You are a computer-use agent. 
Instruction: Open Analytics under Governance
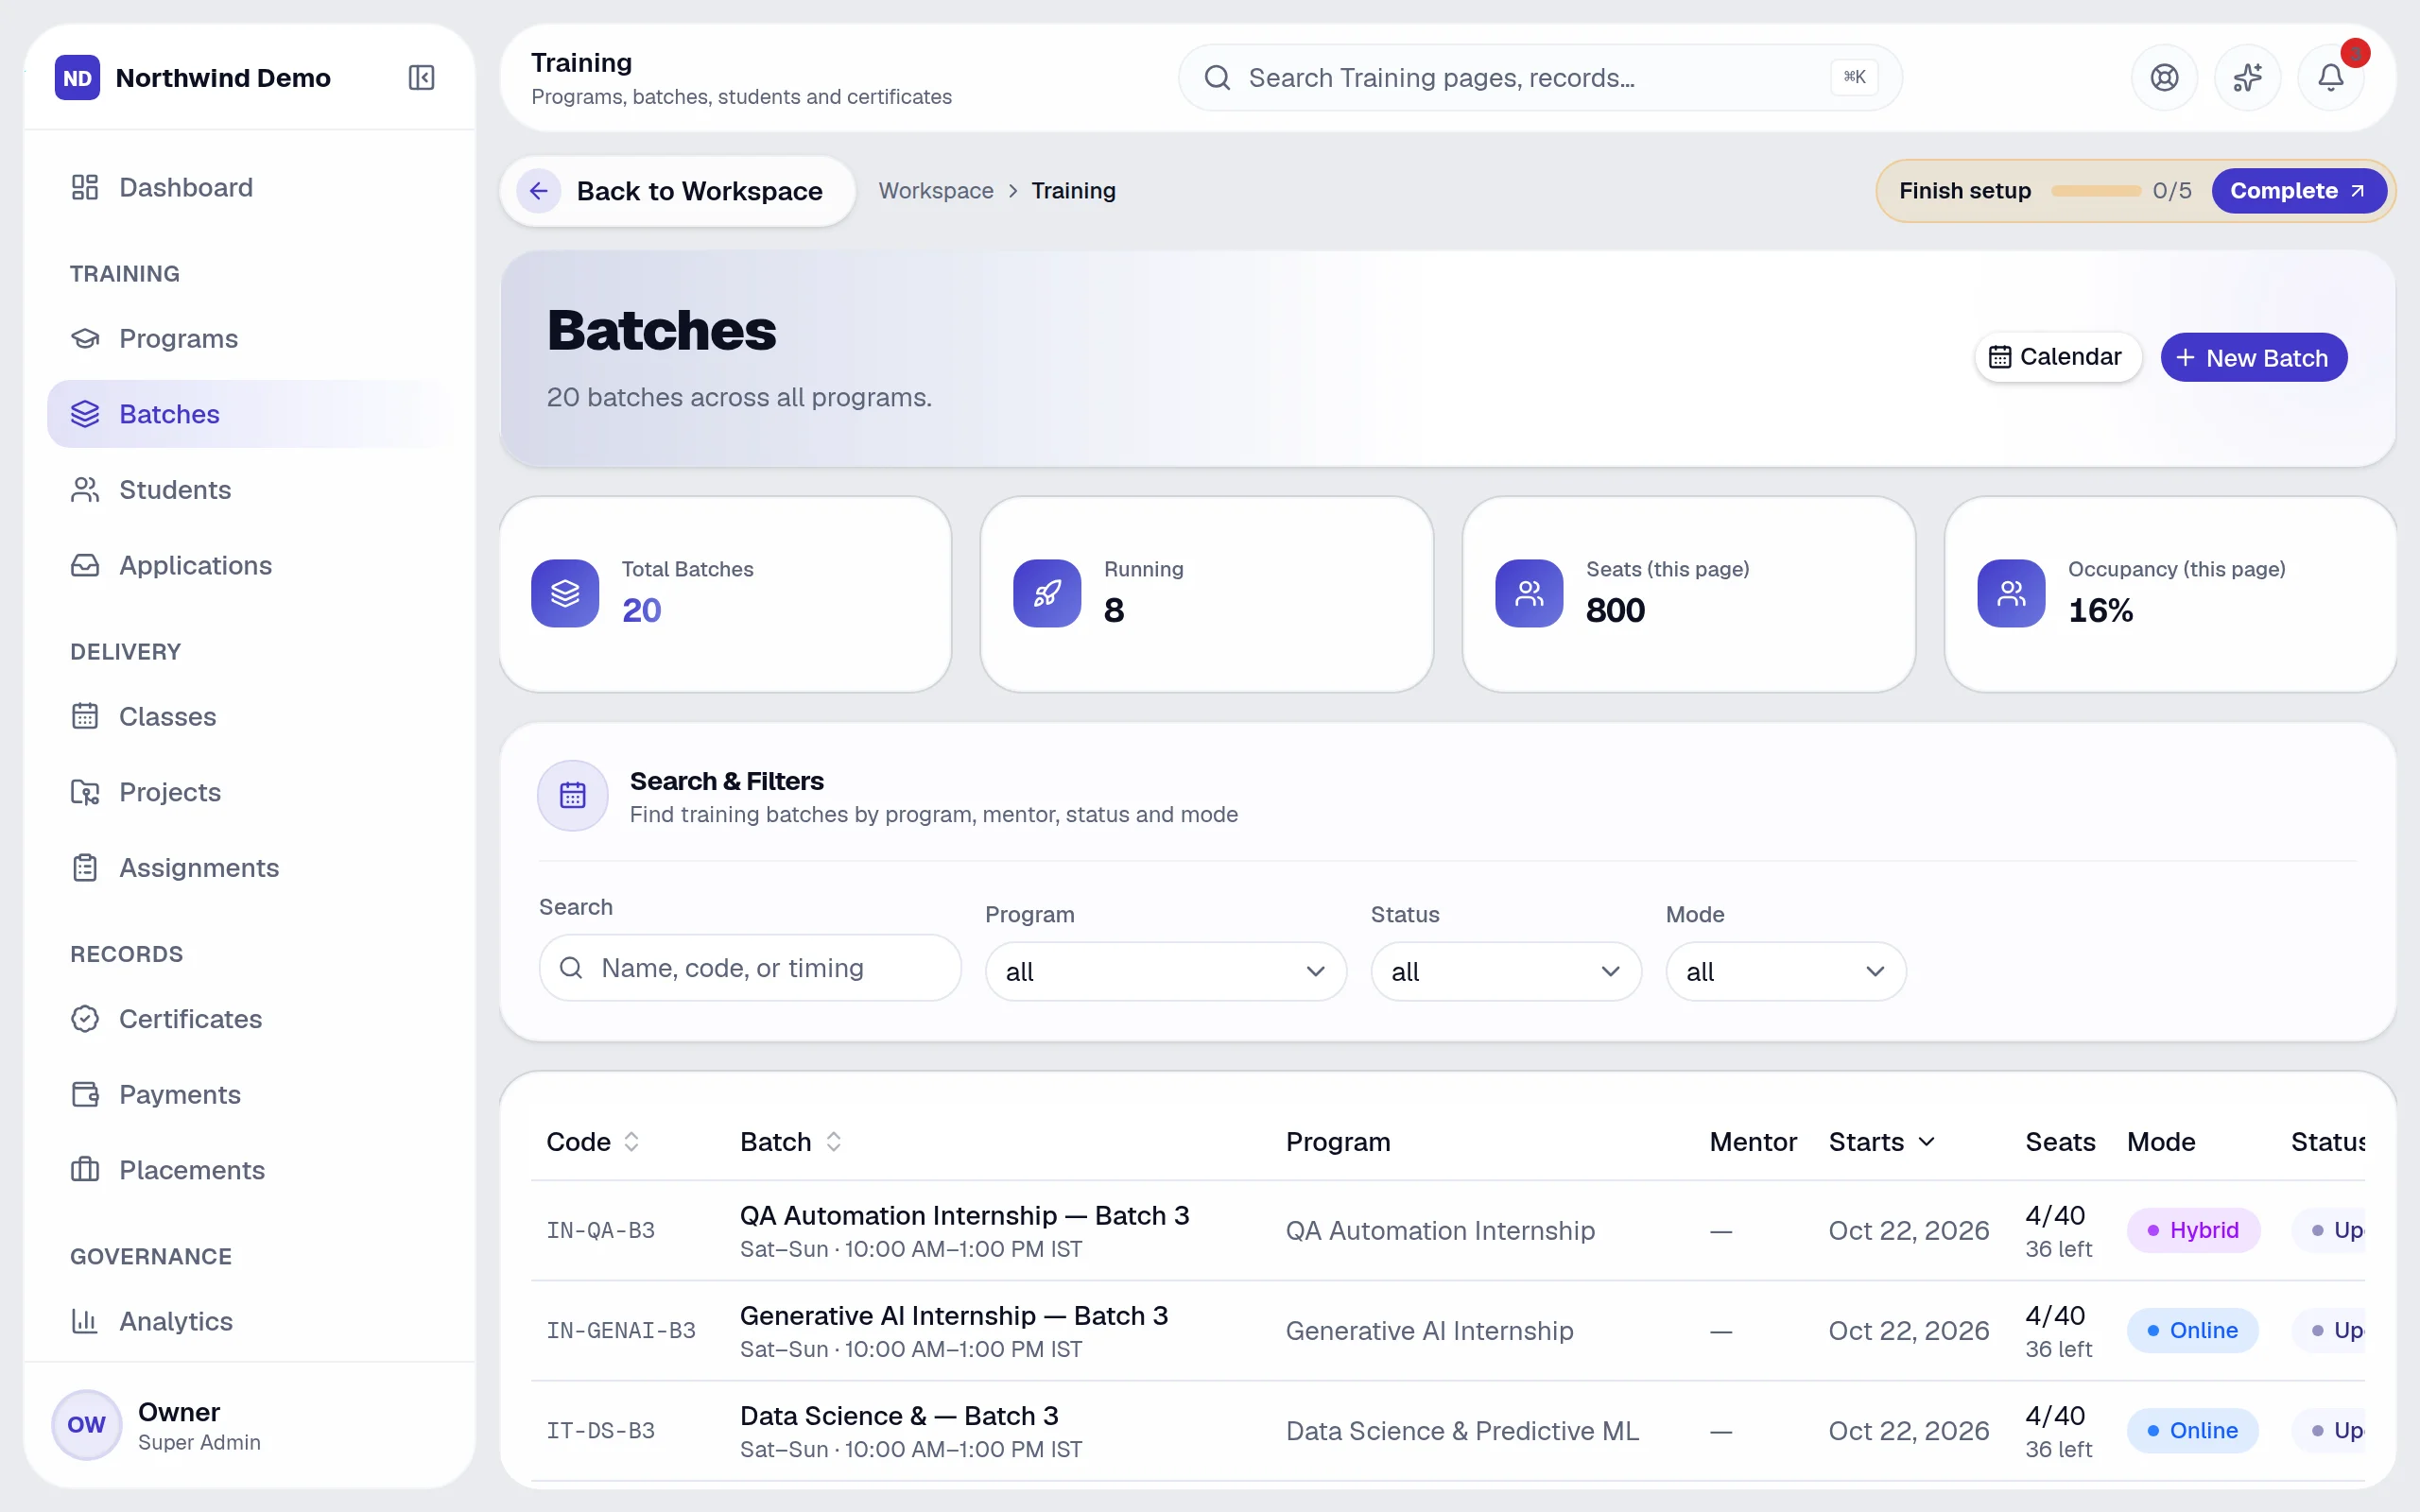pos(248,1321)
